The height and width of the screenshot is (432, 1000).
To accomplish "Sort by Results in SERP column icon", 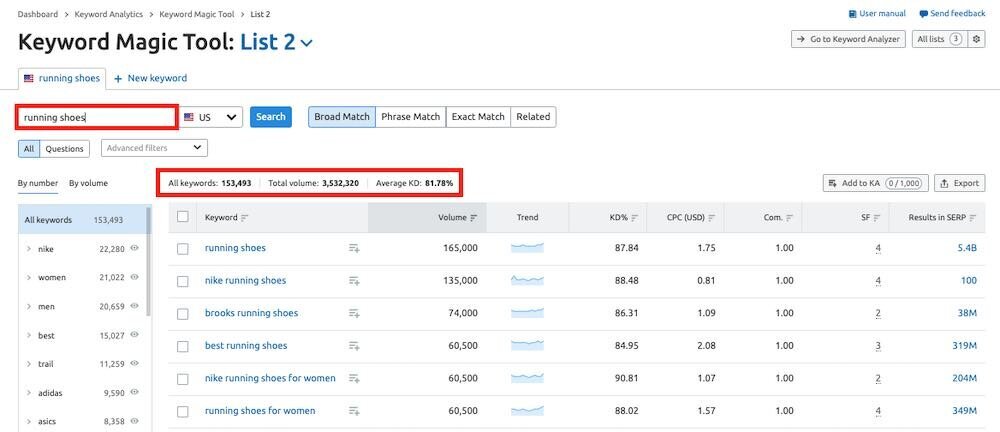I will point(973,218).
